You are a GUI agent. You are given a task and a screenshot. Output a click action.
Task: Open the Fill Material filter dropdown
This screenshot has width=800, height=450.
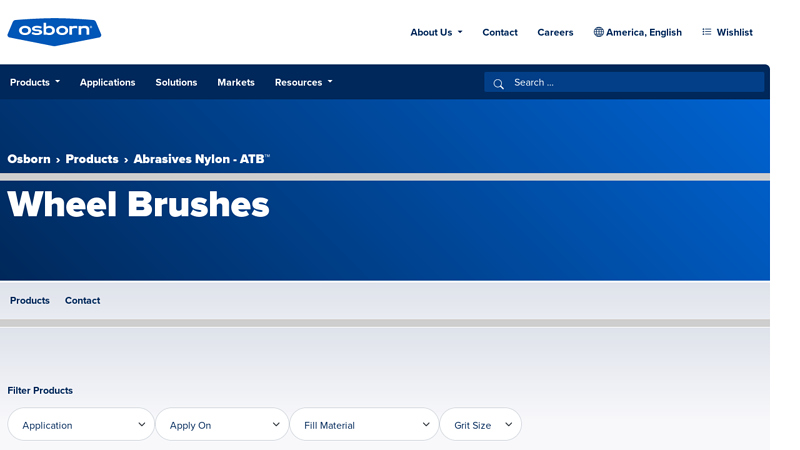(x=364, y=424)
